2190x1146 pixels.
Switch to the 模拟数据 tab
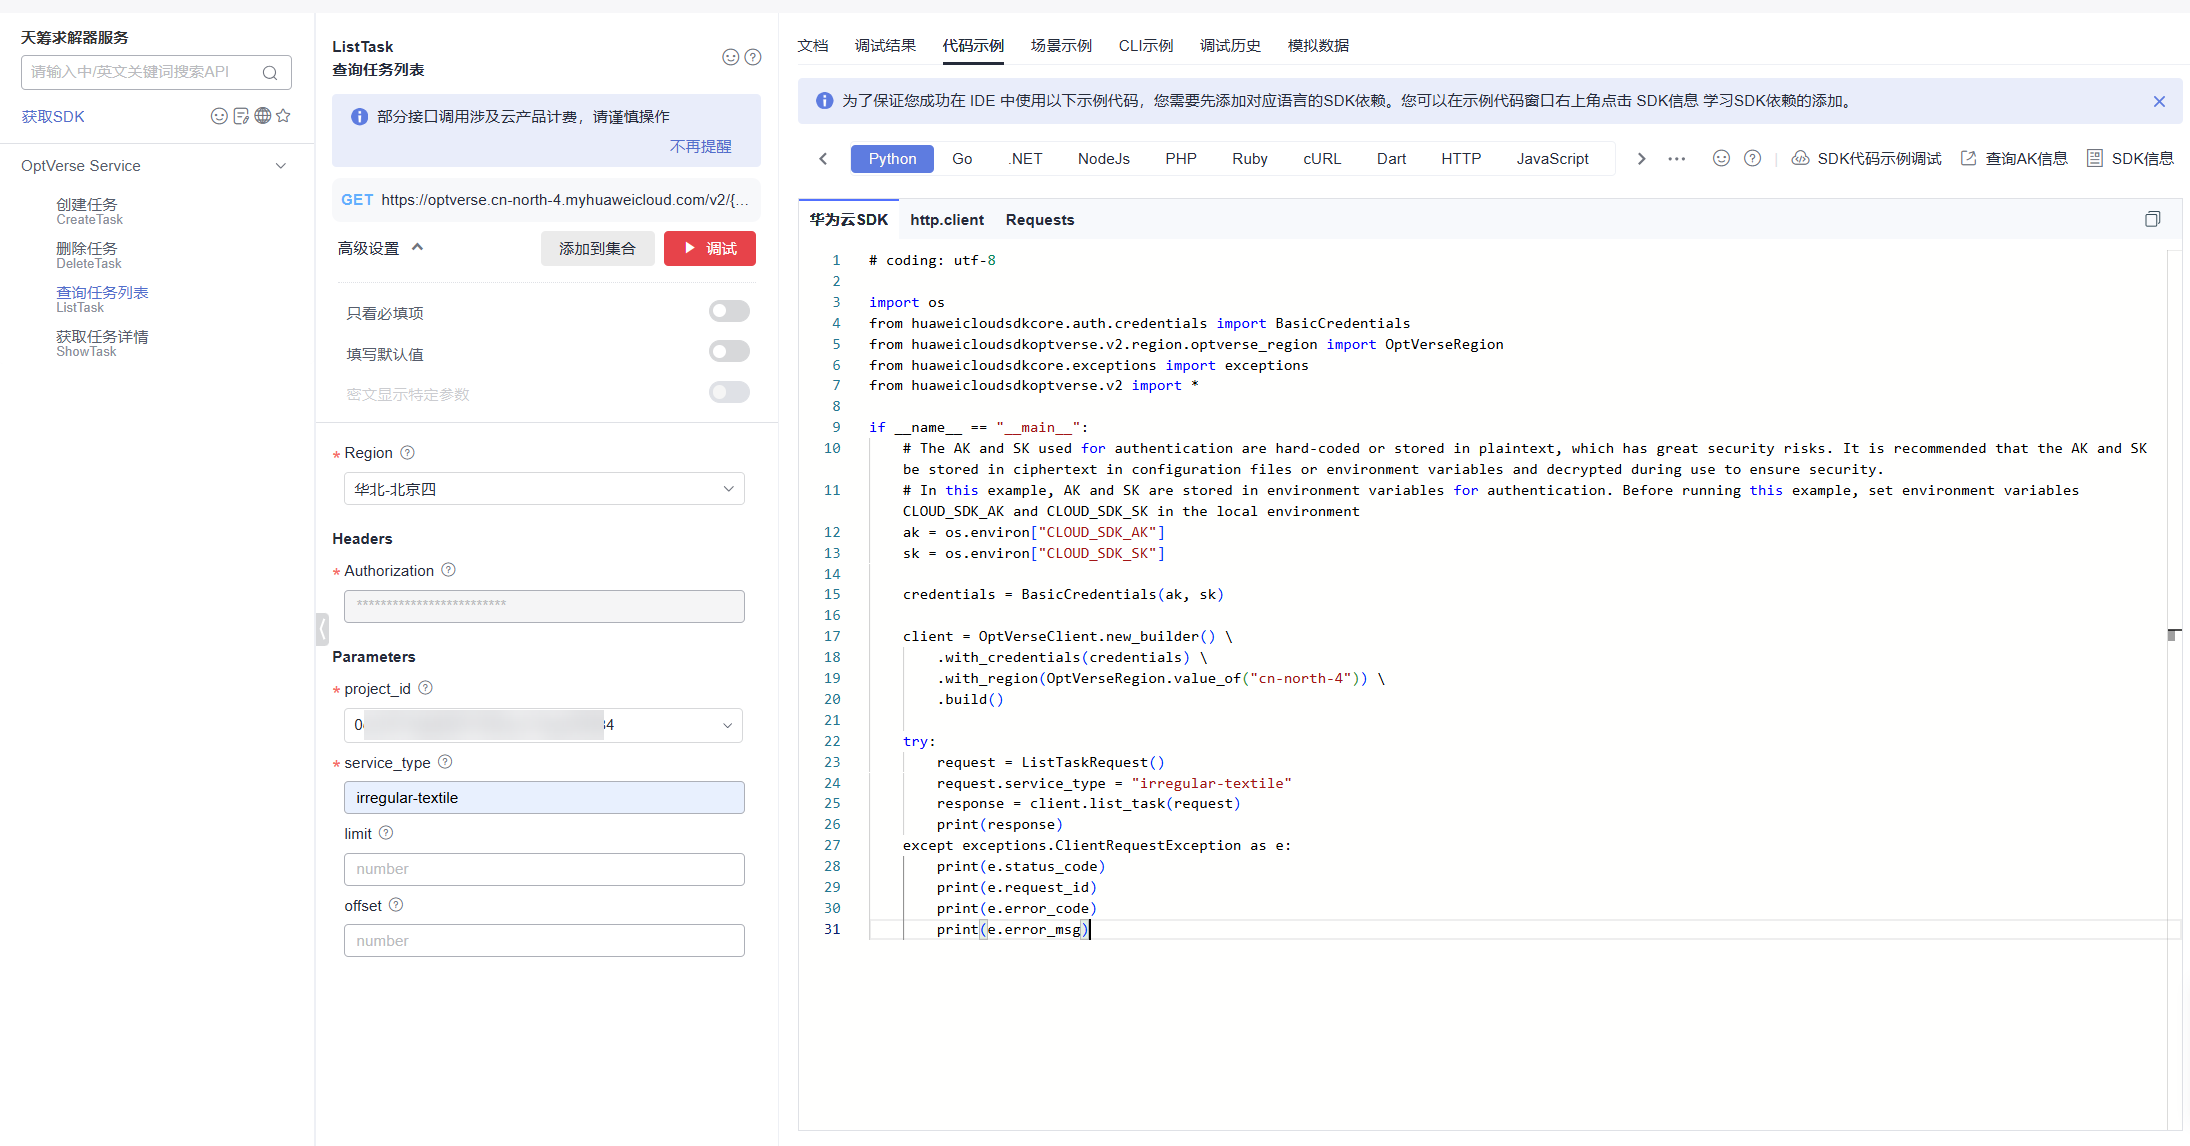[x=1318, y=46]
